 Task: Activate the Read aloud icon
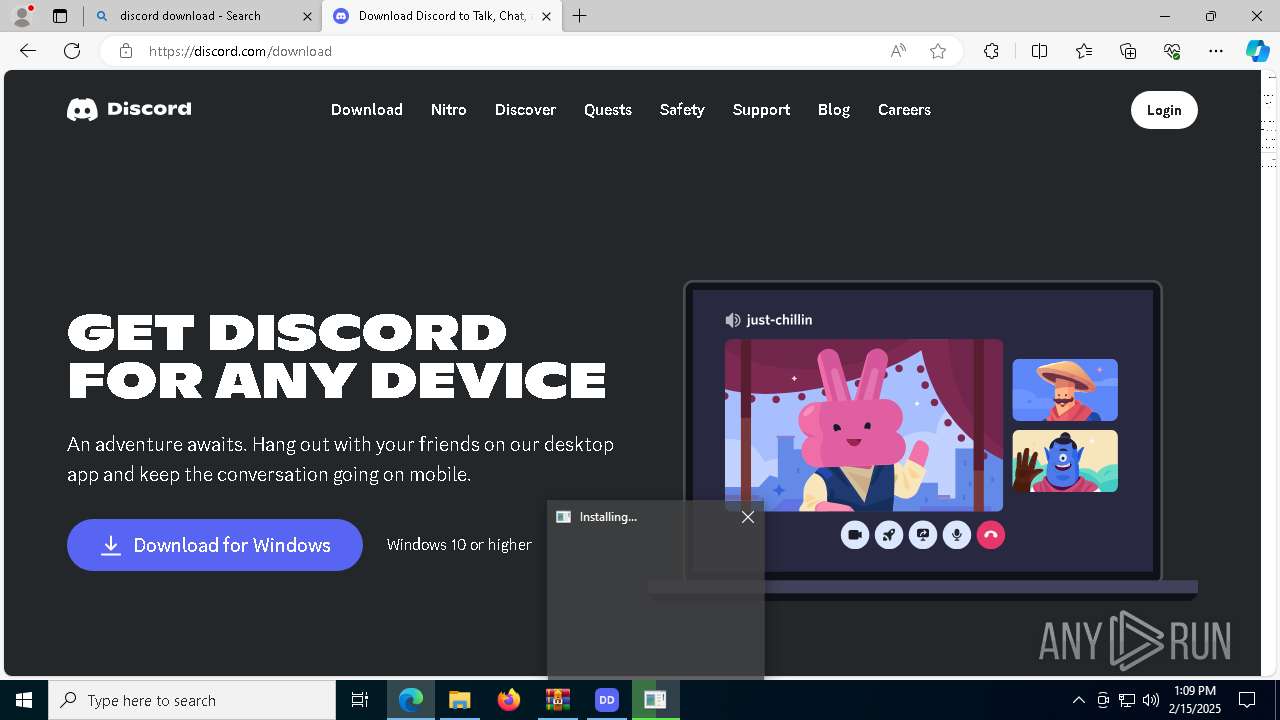[x=898, y=51]
